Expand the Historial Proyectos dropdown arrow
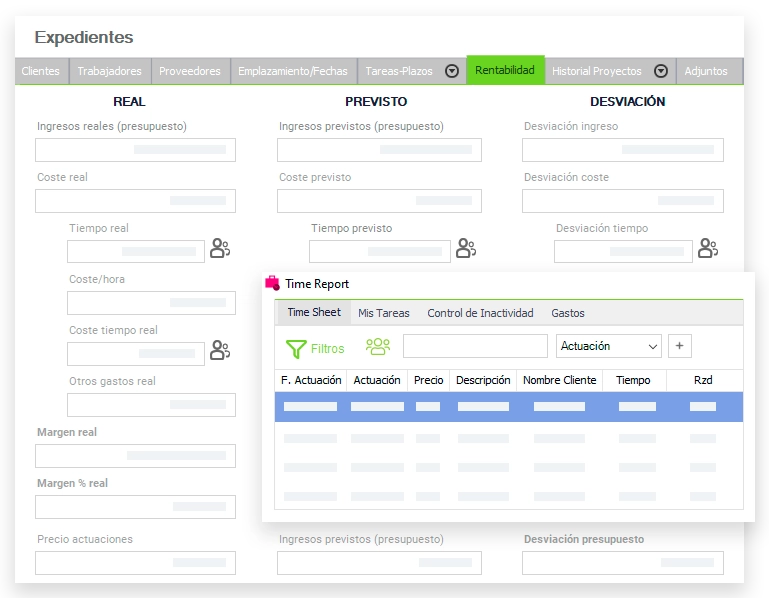The width and height of the screenshot is (769, 598). coord(661,71)
